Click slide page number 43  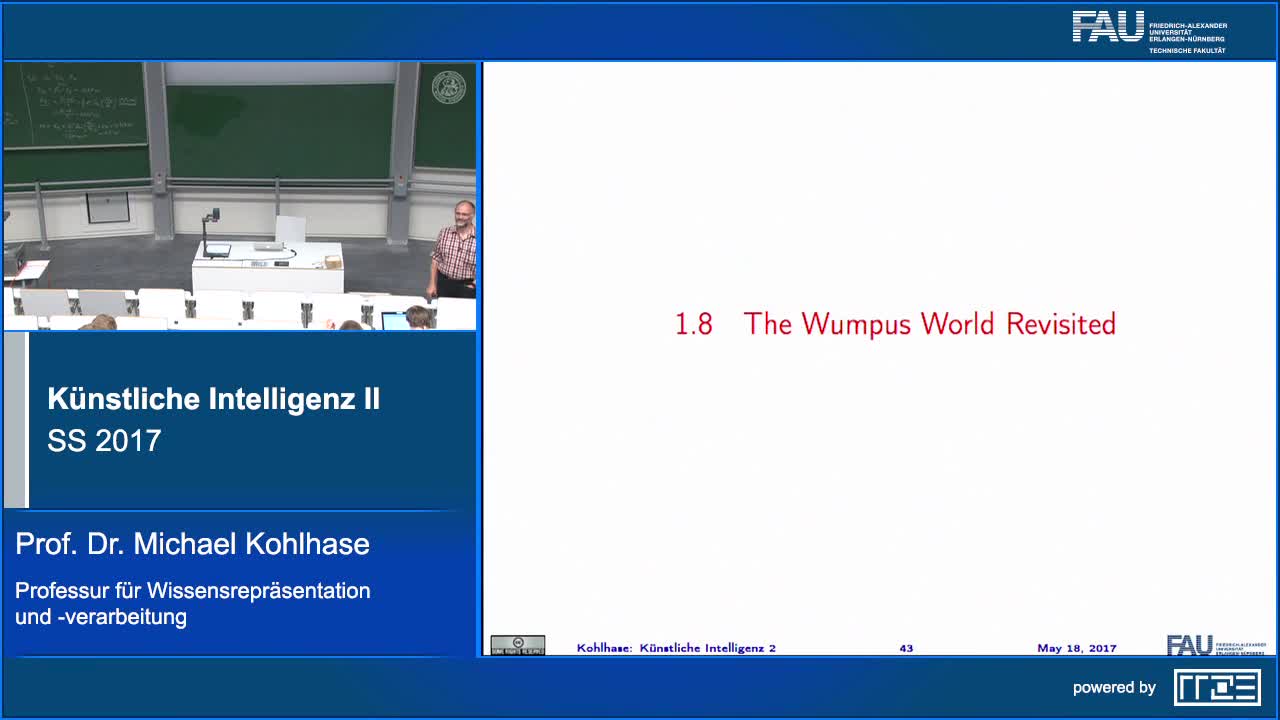click(x=906, y=648)
